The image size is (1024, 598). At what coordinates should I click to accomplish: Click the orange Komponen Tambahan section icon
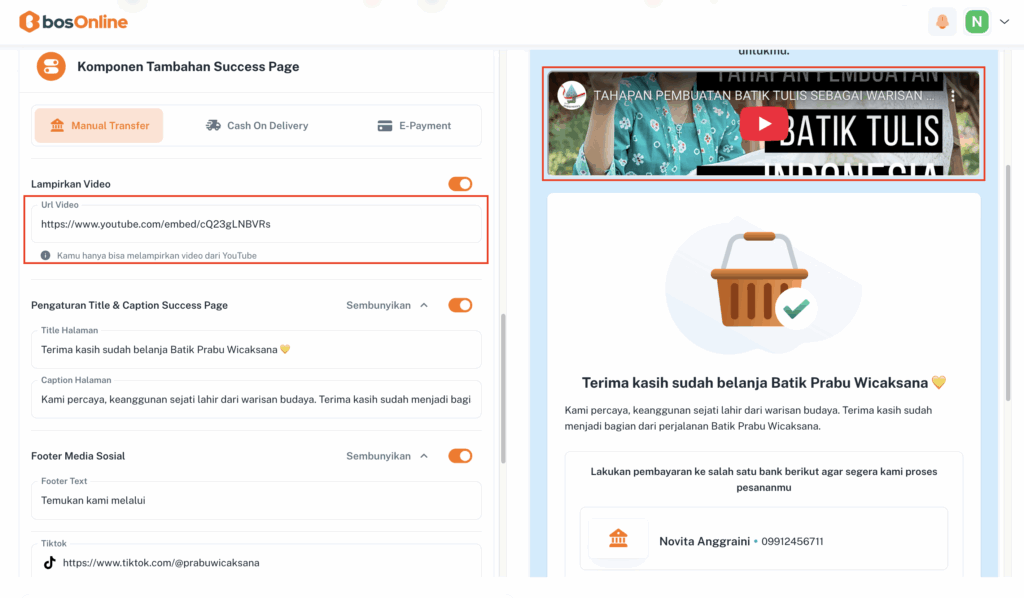pos(51,67)
